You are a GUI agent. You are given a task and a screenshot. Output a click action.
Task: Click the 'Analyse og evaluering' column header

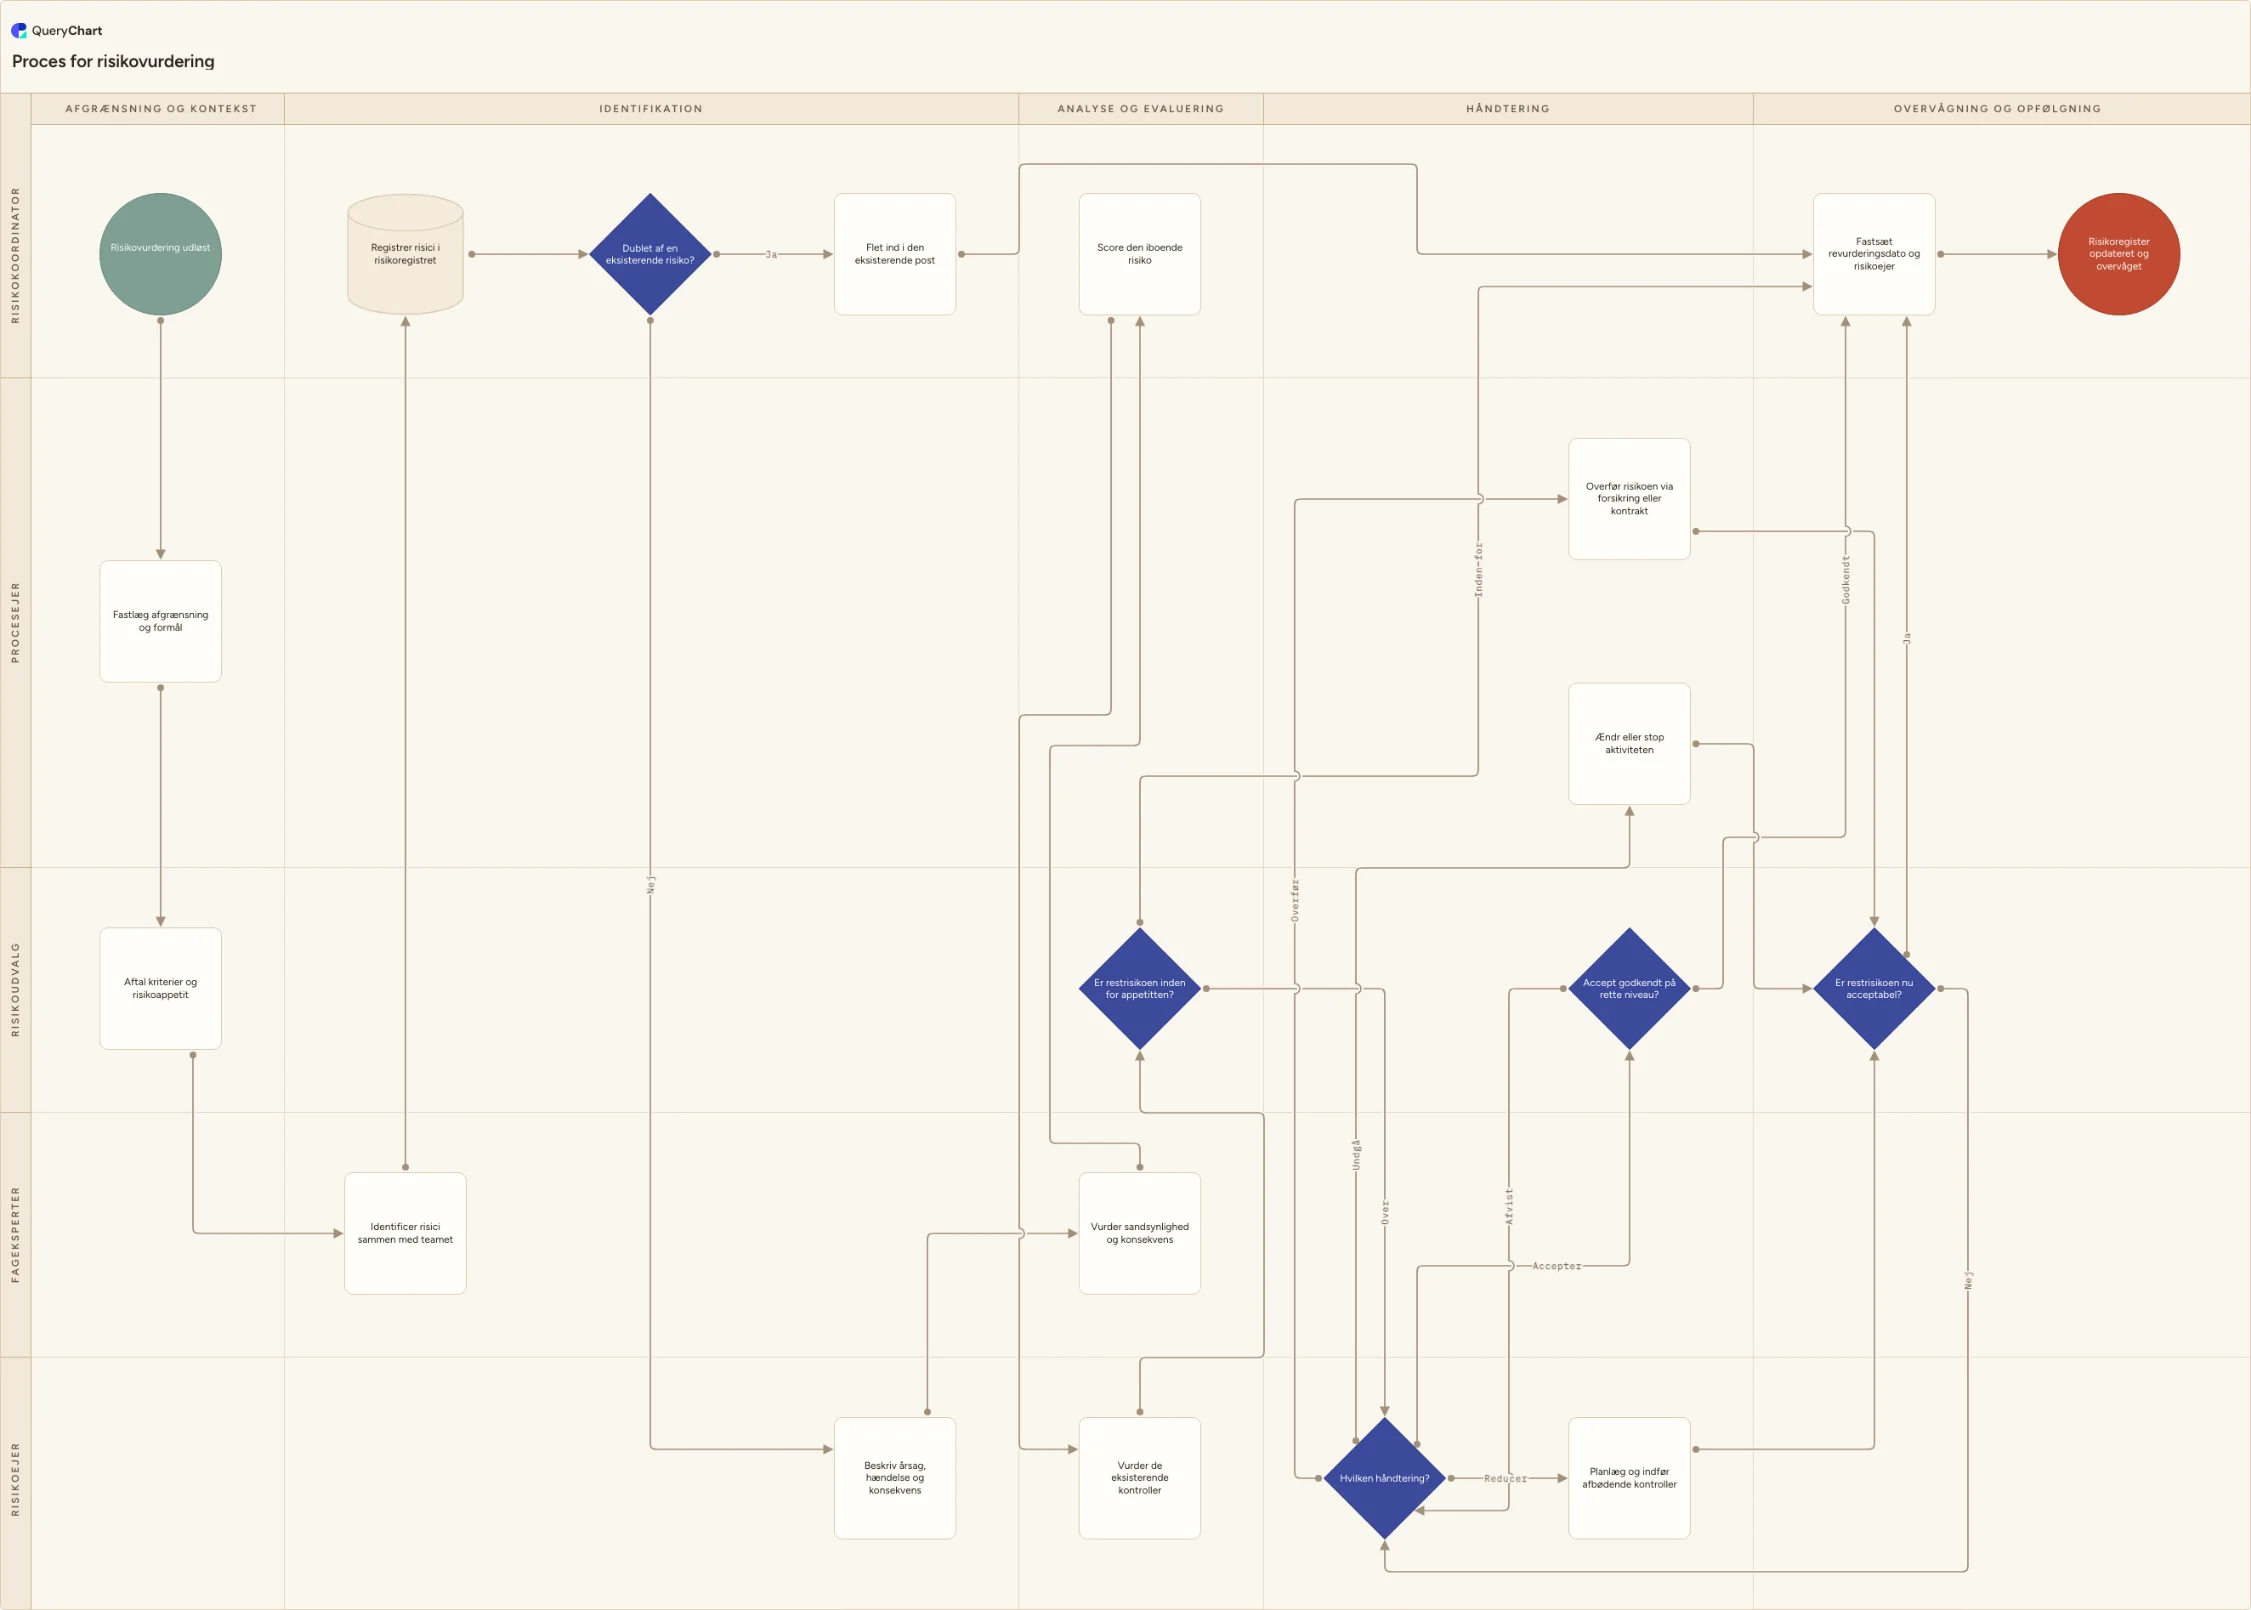pos(1140,109)
